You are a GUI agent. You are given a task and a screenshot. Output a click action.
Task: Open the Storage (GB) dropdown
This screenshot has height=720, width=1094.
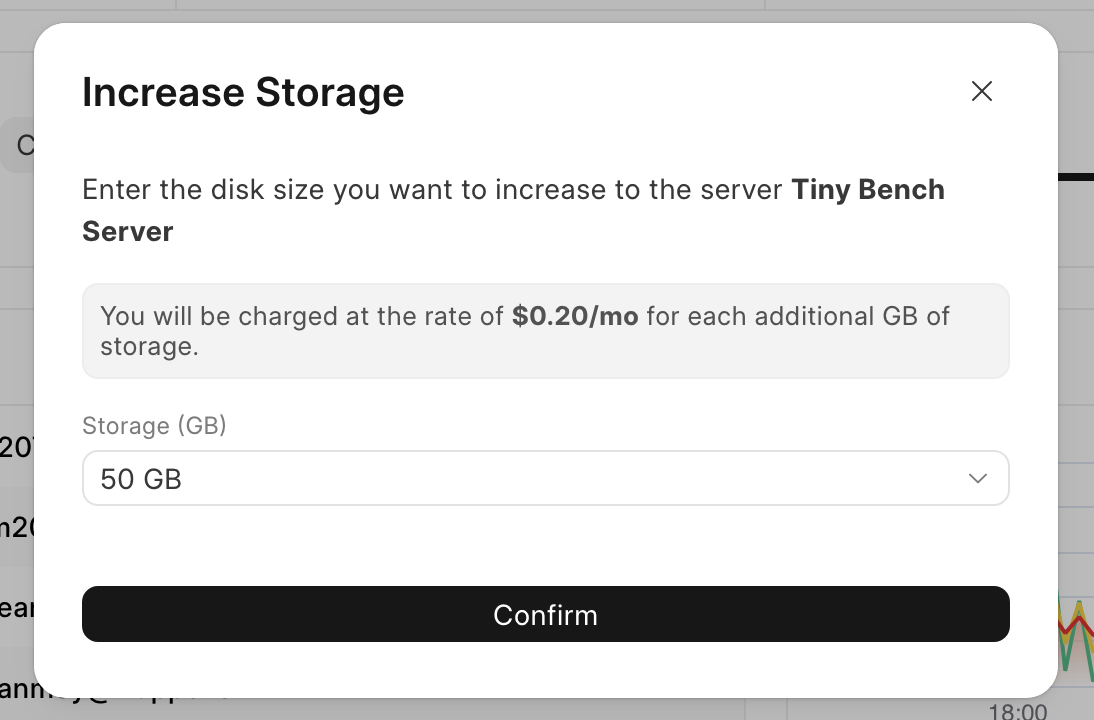[545, 479]
